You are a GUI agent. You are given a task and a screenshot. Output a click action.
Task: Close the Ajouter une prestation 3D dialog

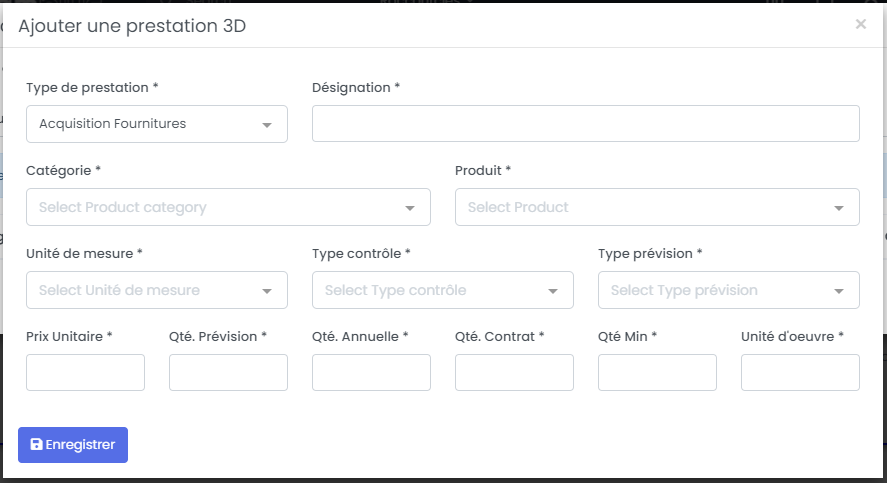tap(860, 25)
